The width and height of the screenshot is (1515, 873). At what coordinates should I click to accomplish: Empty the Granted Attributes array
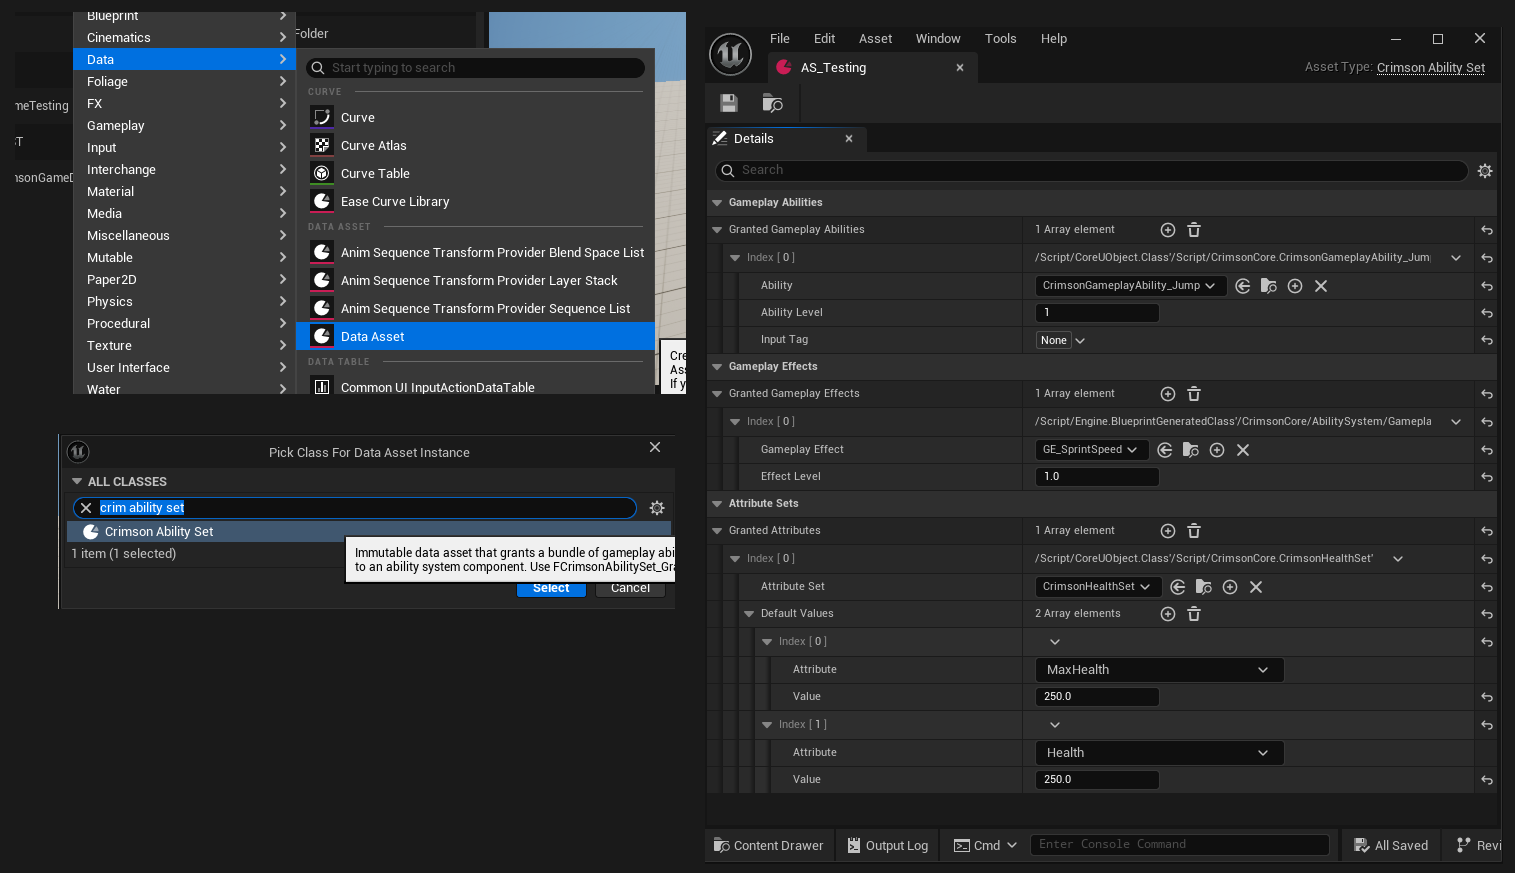pos(1194,531)
